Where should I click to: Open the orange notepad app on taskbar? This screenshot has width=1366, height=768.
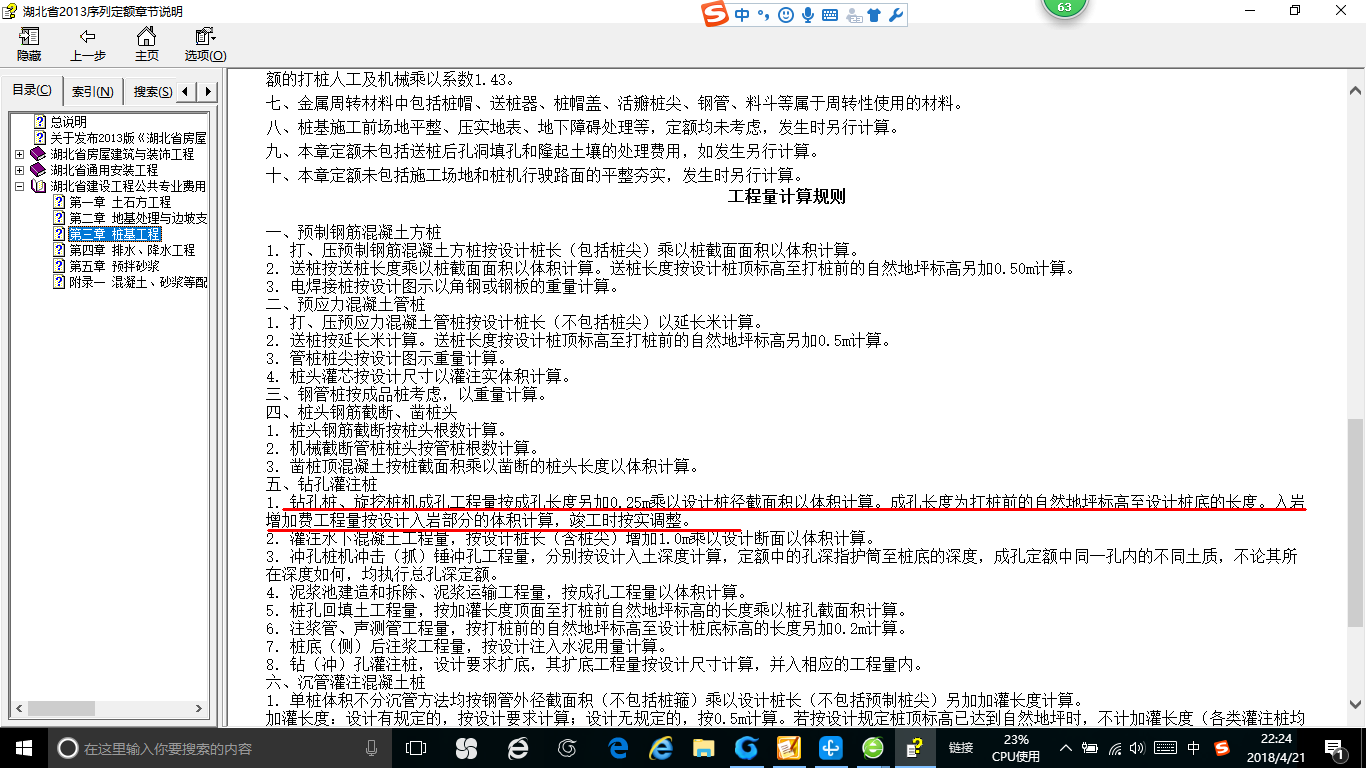pyautogui.click(x=789, y=748)
